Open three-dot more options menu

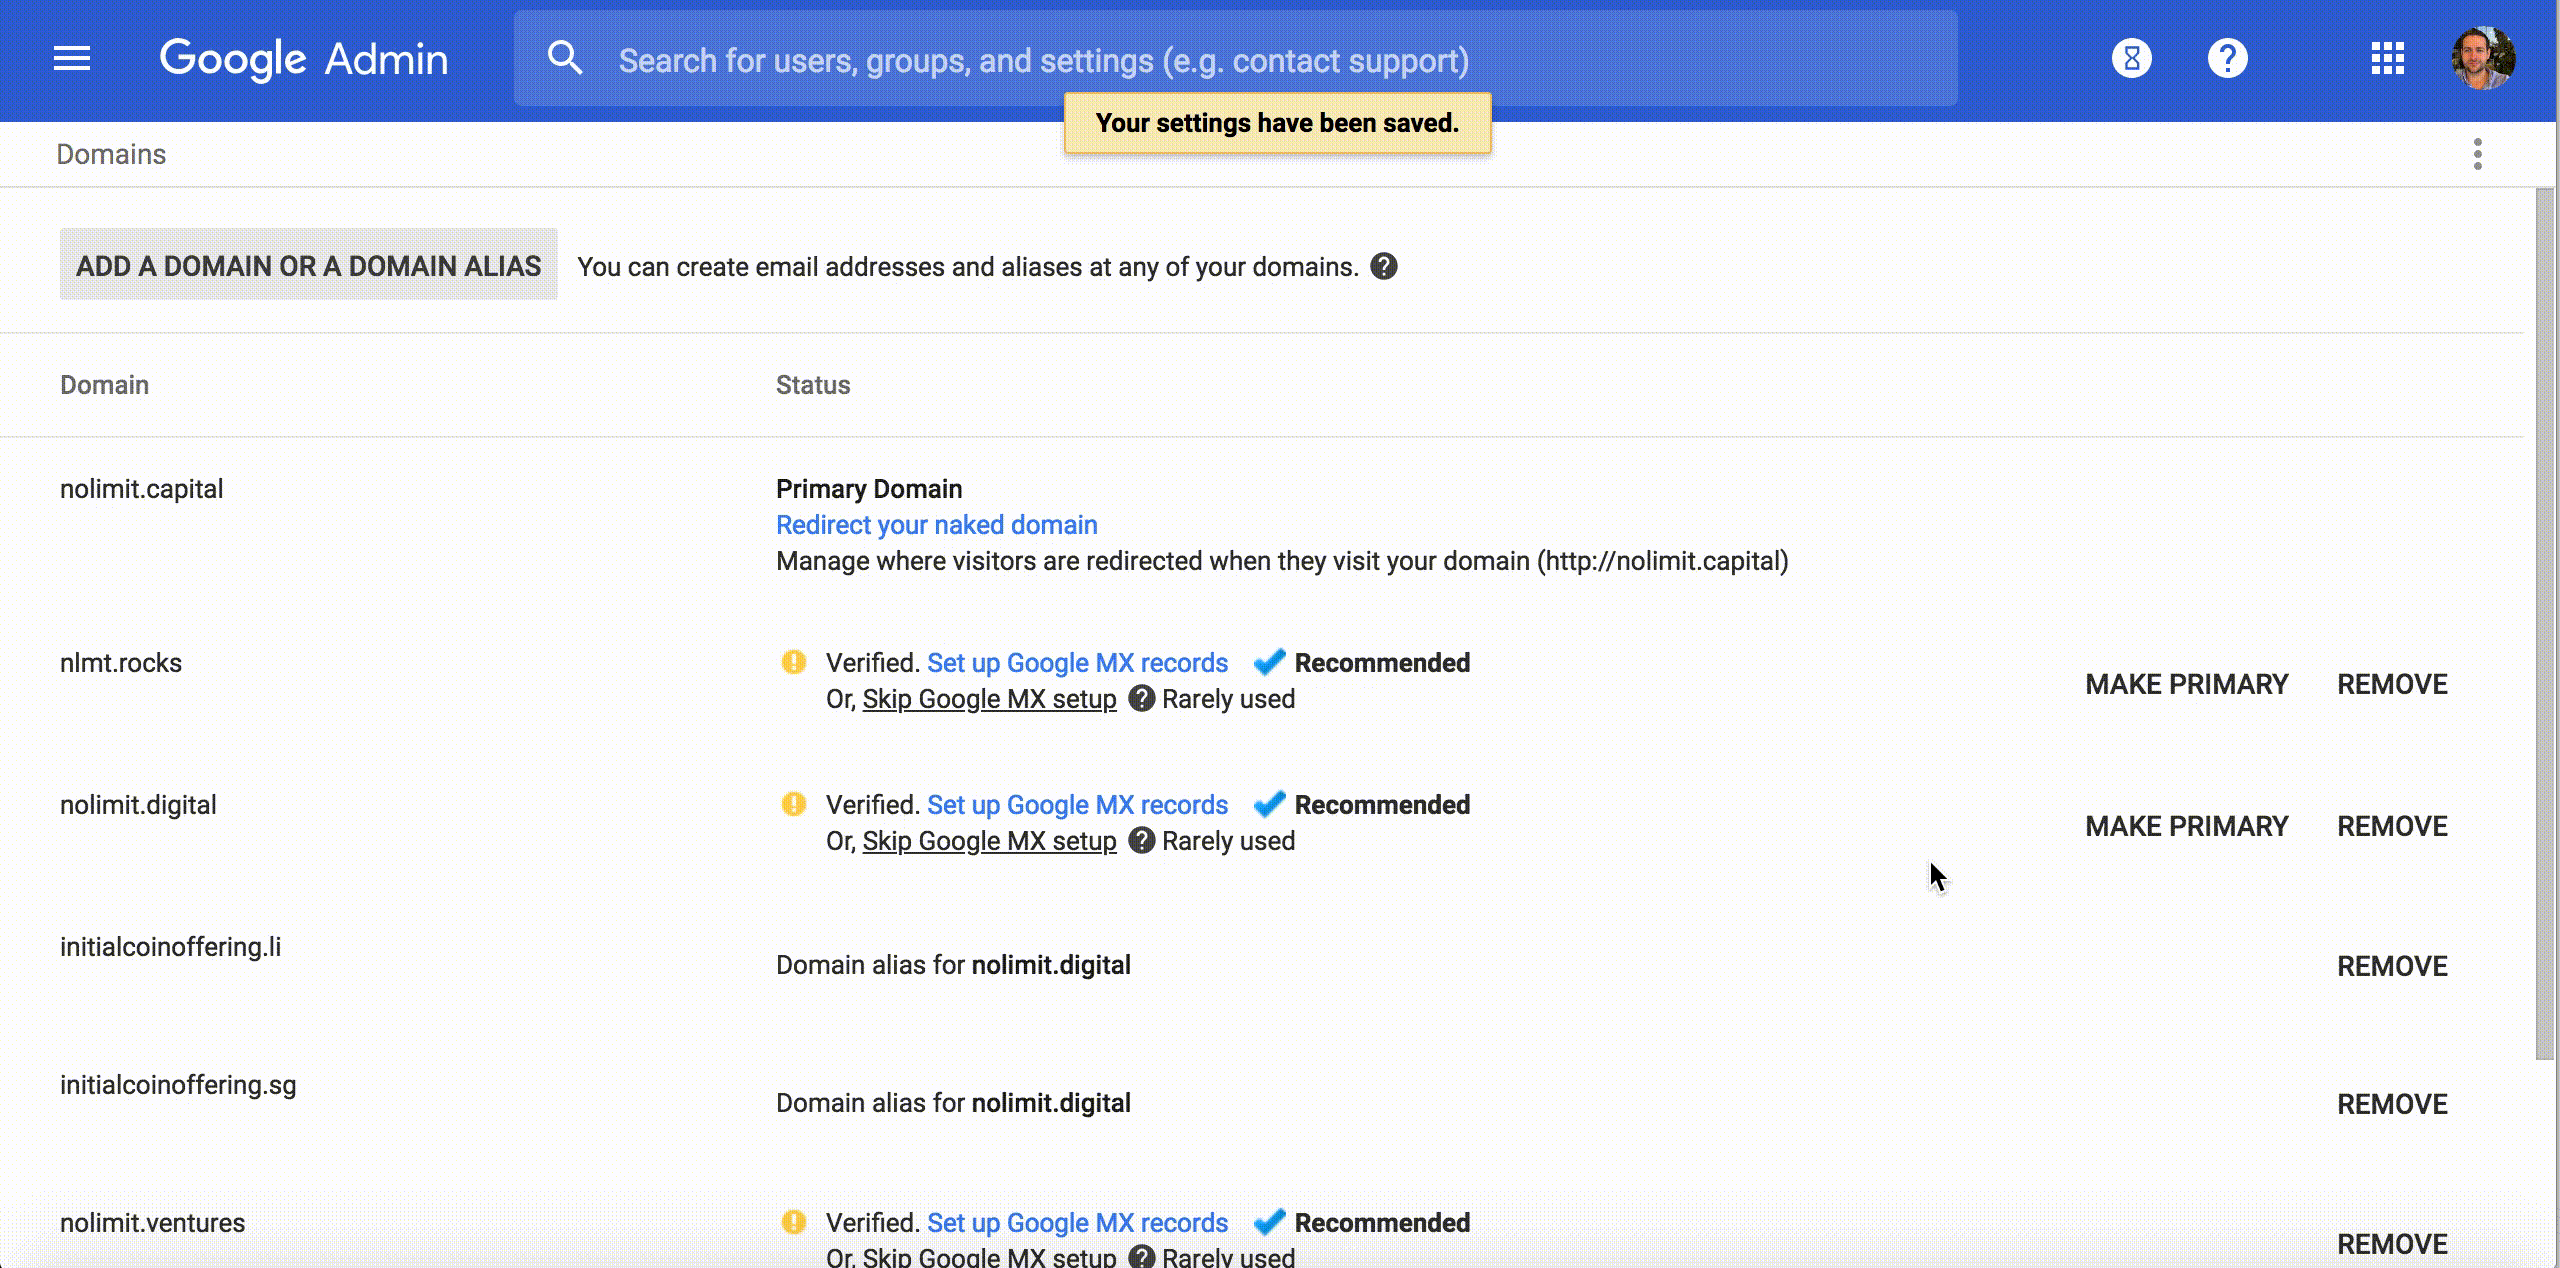point(2477,154)
